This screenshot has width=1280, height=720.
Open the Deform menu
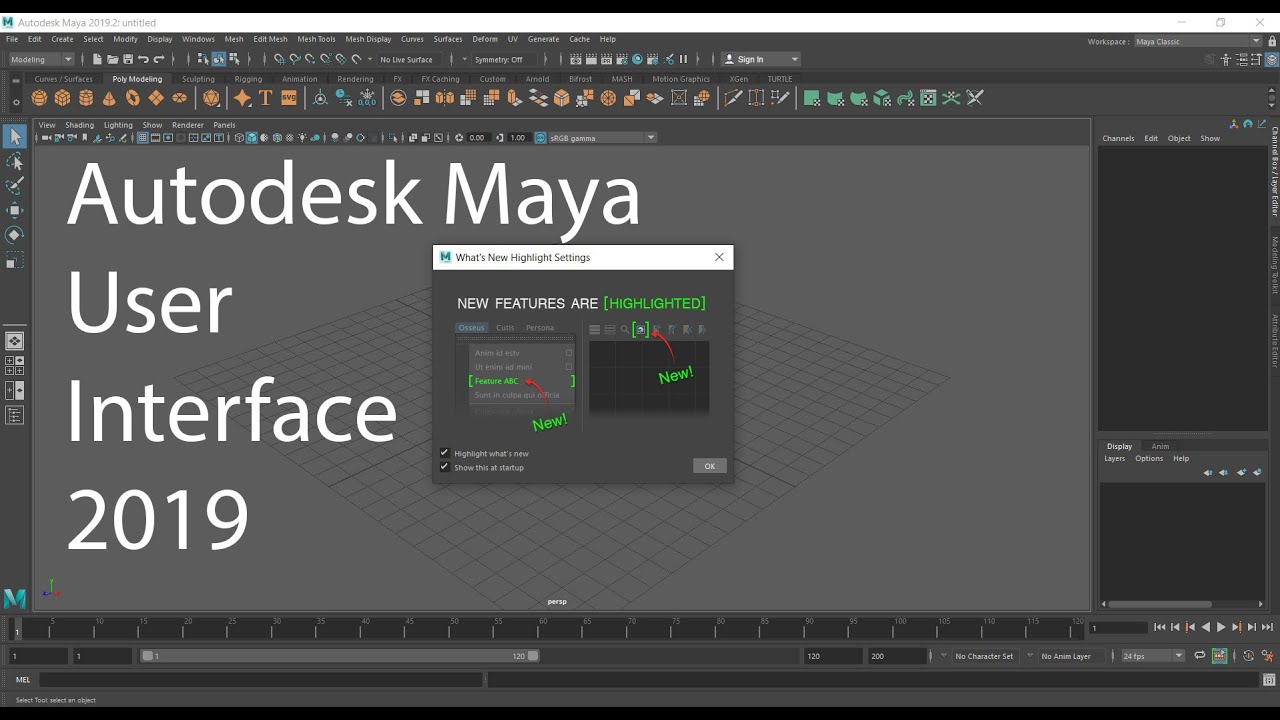(x=485, y=39)
